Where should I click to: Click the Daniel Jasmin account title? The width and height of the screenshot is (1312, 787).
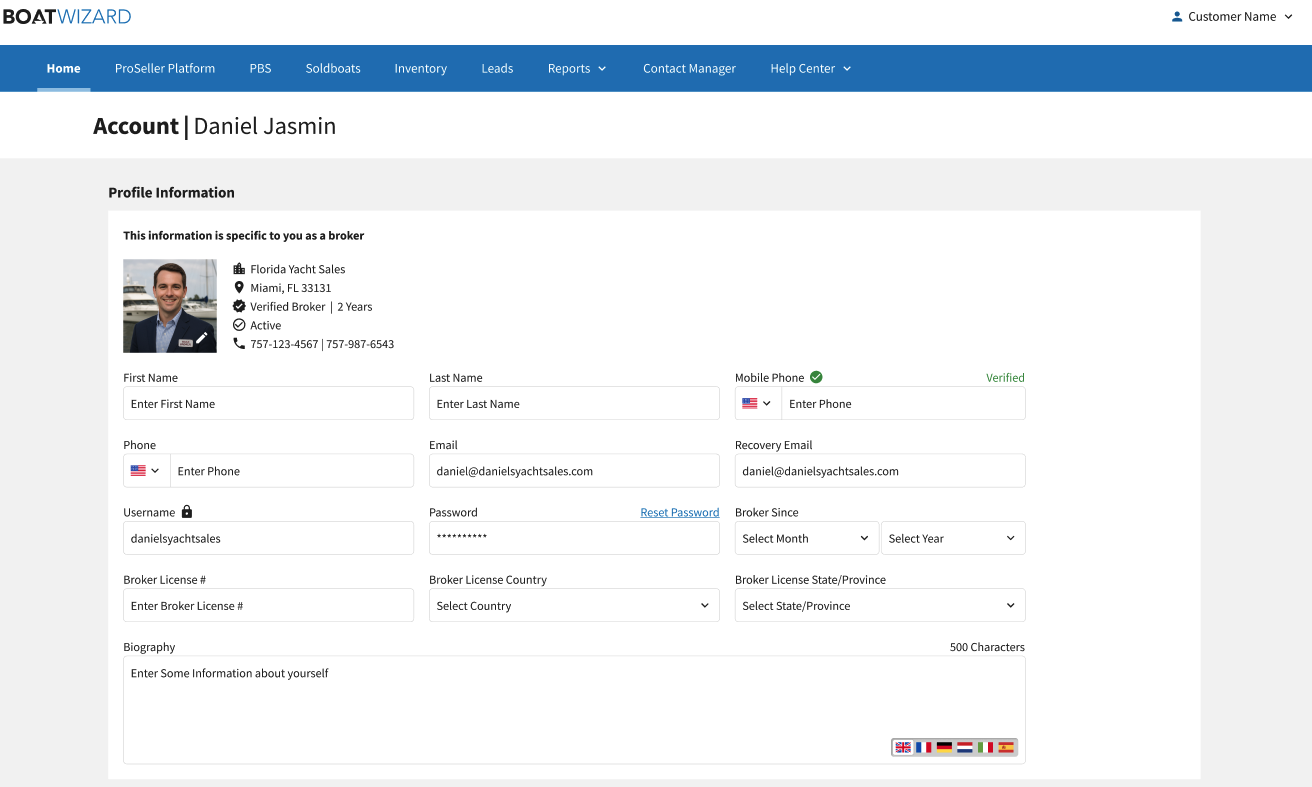pyautogui.click(x=265, y=126)
